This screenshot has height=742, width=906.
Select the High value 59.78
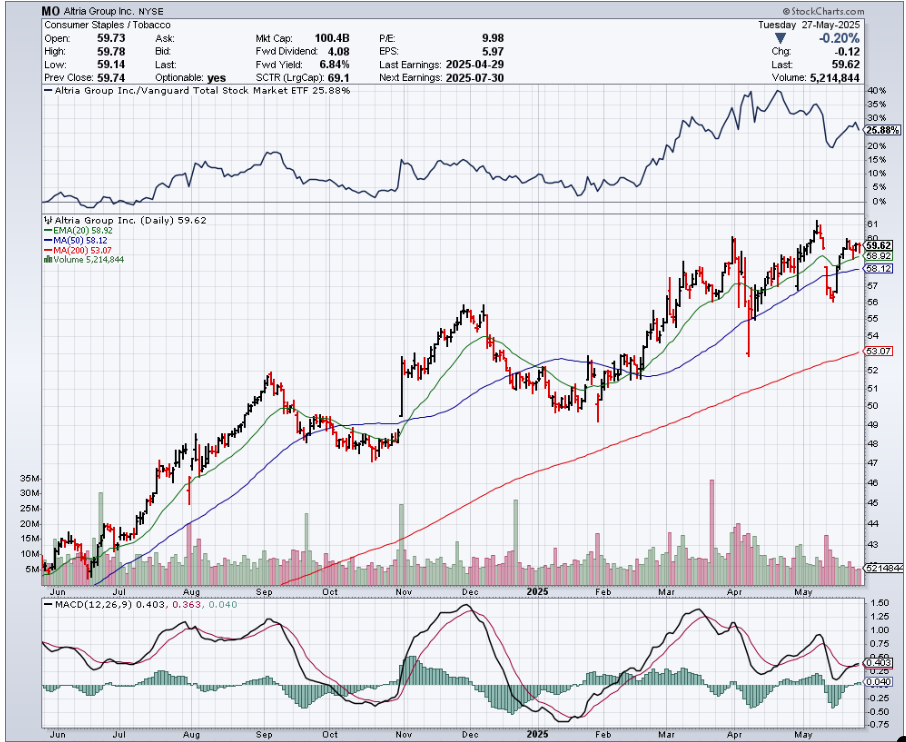click(113, 51)
